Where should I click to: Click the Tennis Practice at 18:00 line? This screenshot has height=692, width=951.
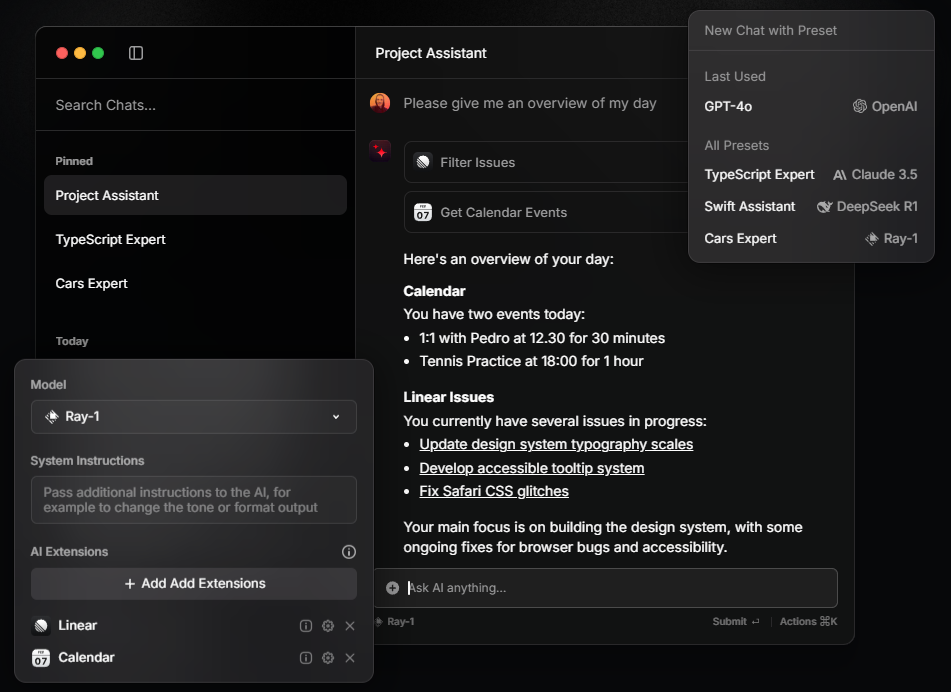tap(531, 361)
